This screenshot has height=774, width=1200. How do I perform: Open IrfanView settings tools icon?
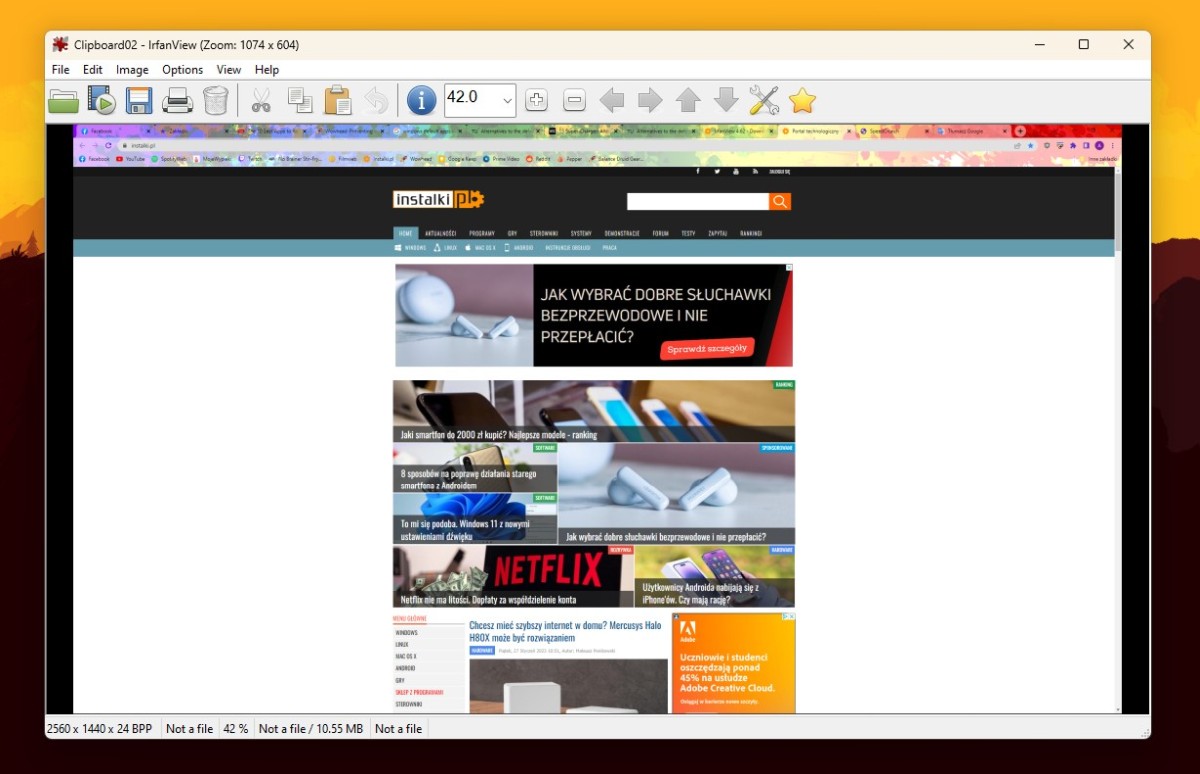click(x=764, y=100)
